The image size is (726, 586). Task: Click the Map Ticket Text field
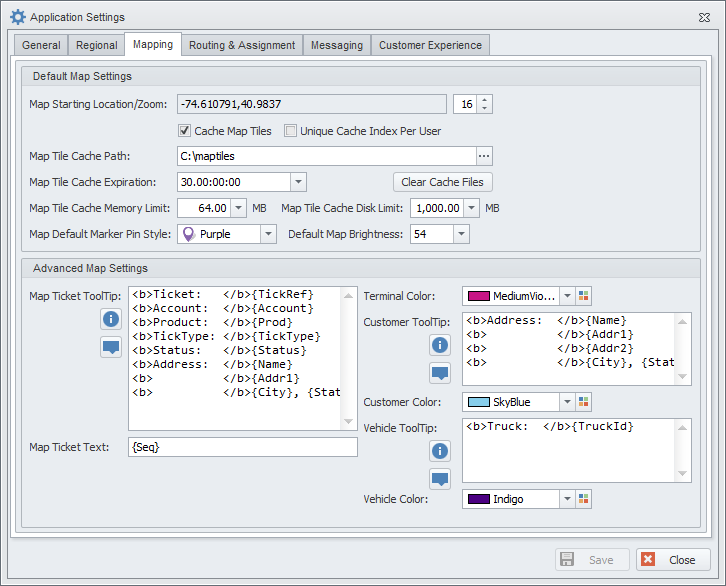coord(243,447)
